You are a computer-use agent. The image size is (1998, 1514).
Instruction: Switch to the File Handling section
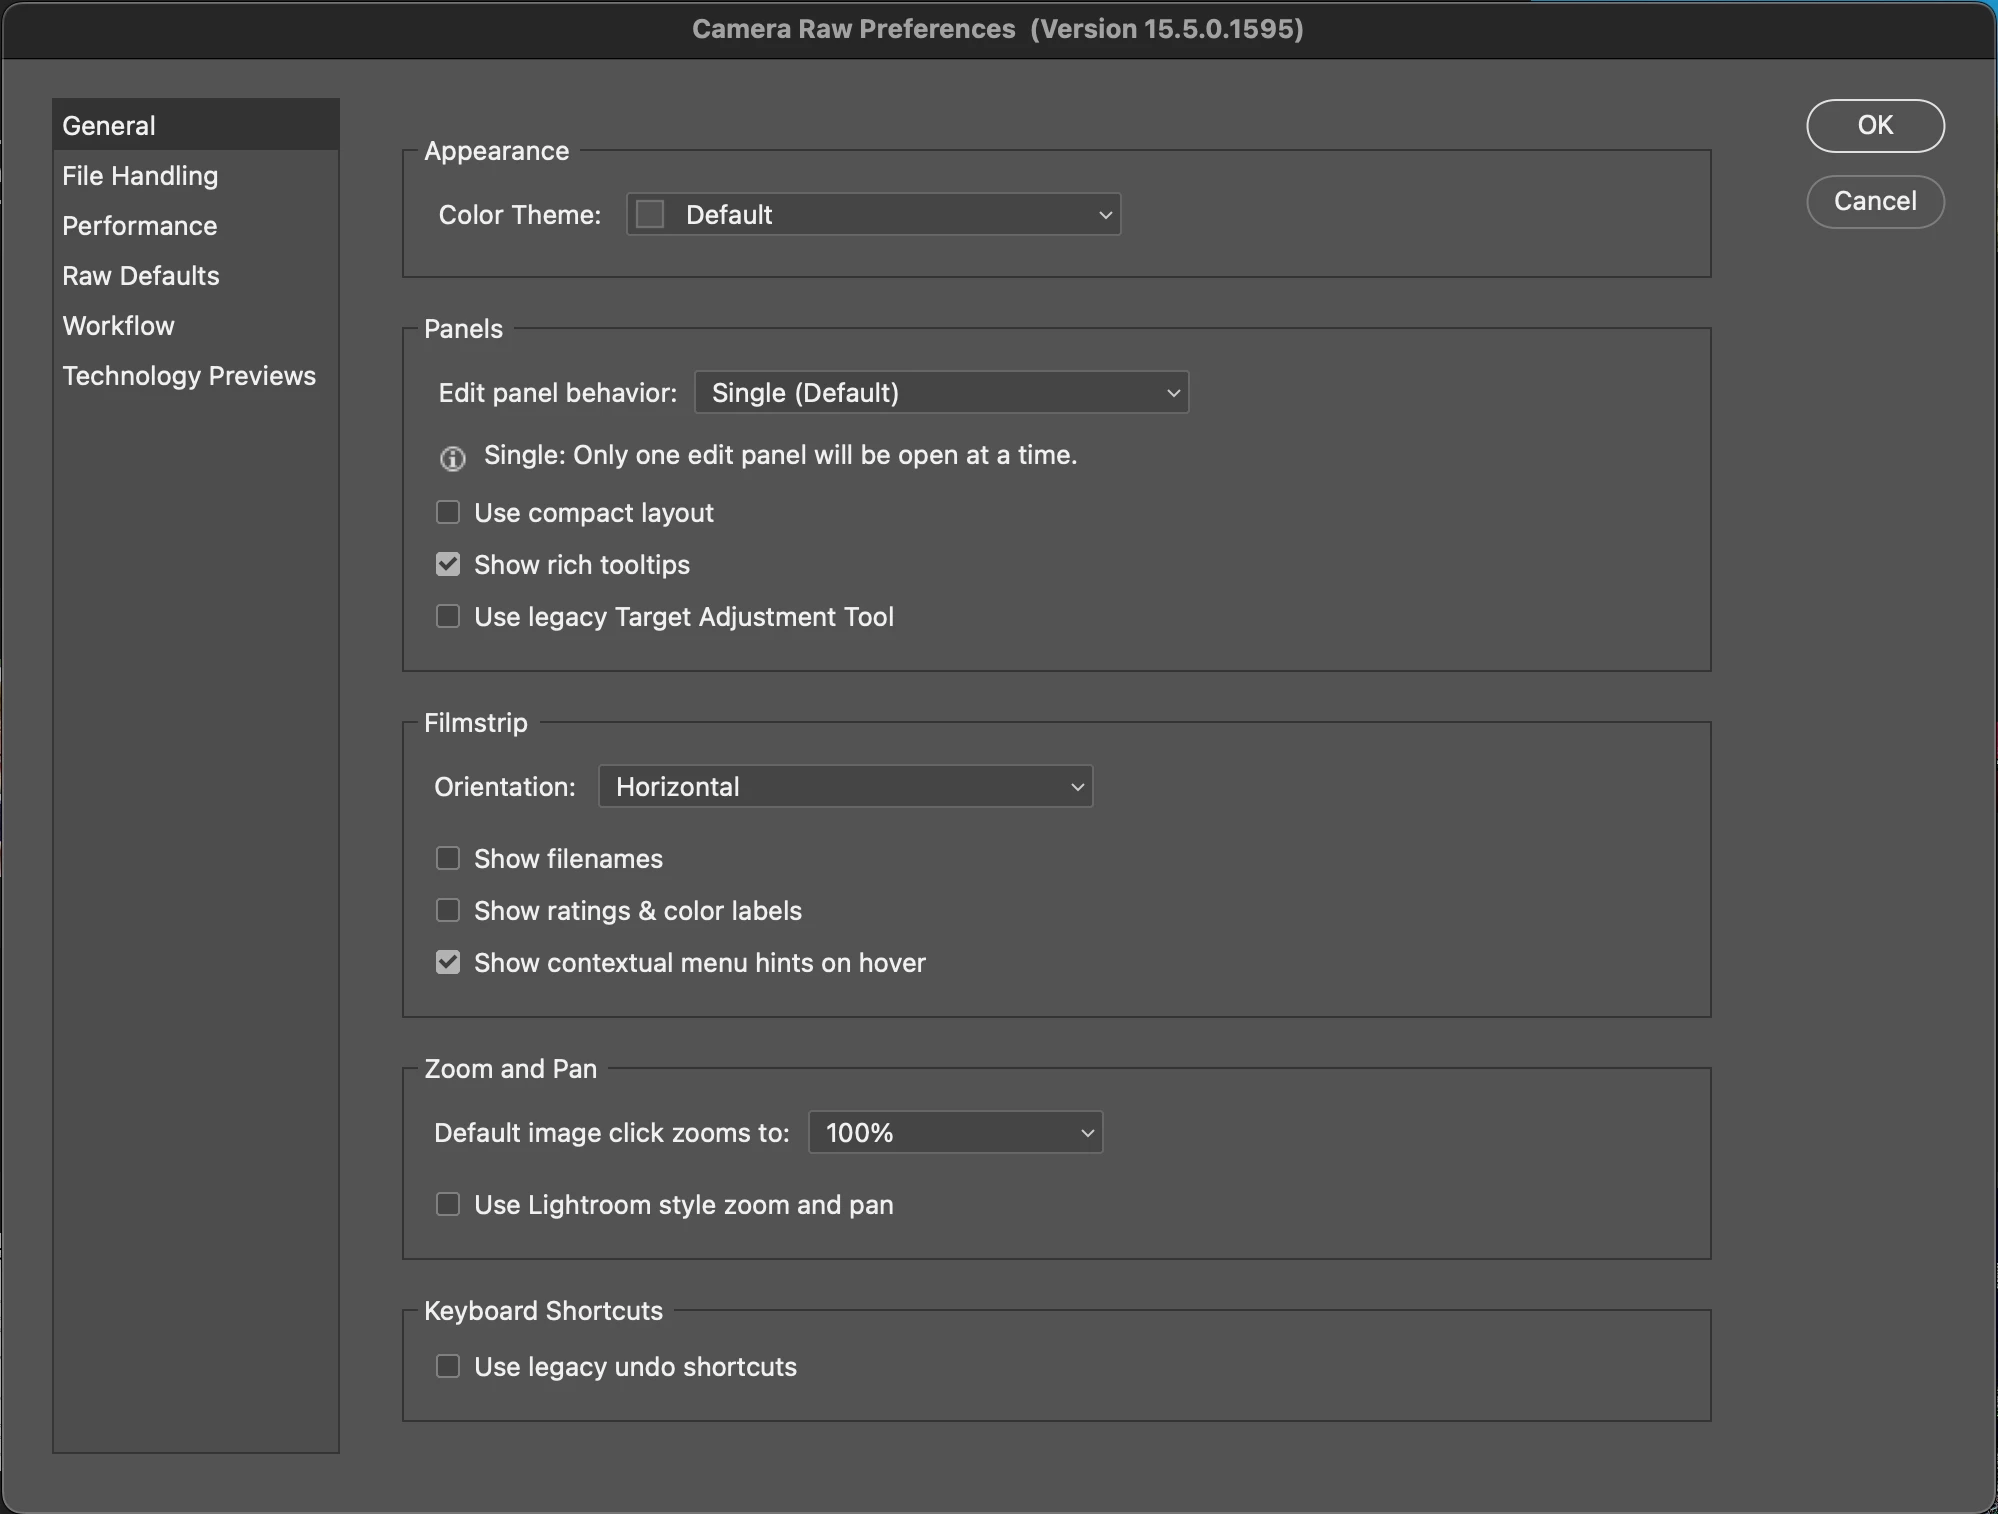140,176
